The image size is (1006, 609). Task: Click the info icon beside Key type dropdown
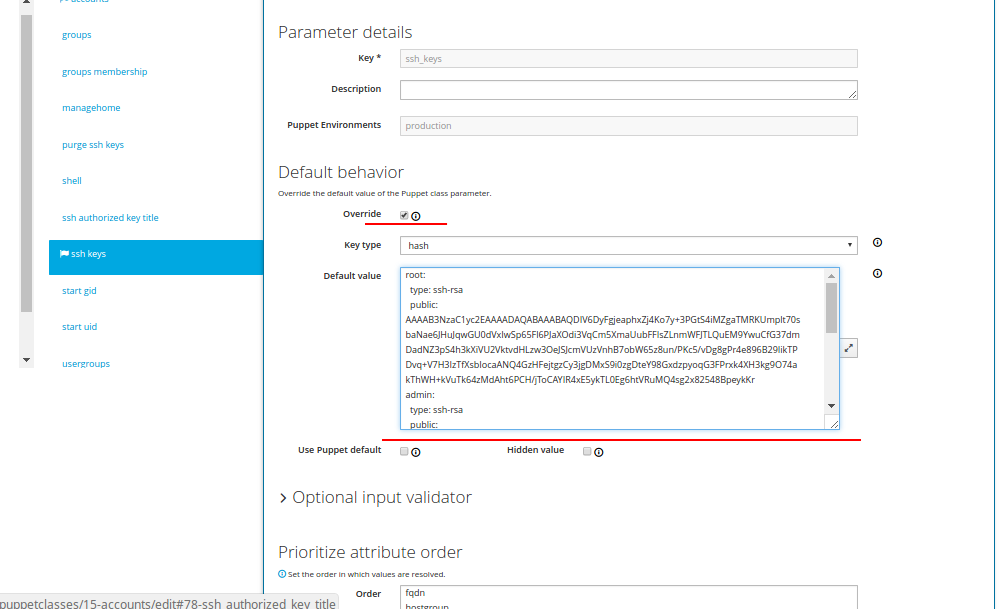[877, 243]
